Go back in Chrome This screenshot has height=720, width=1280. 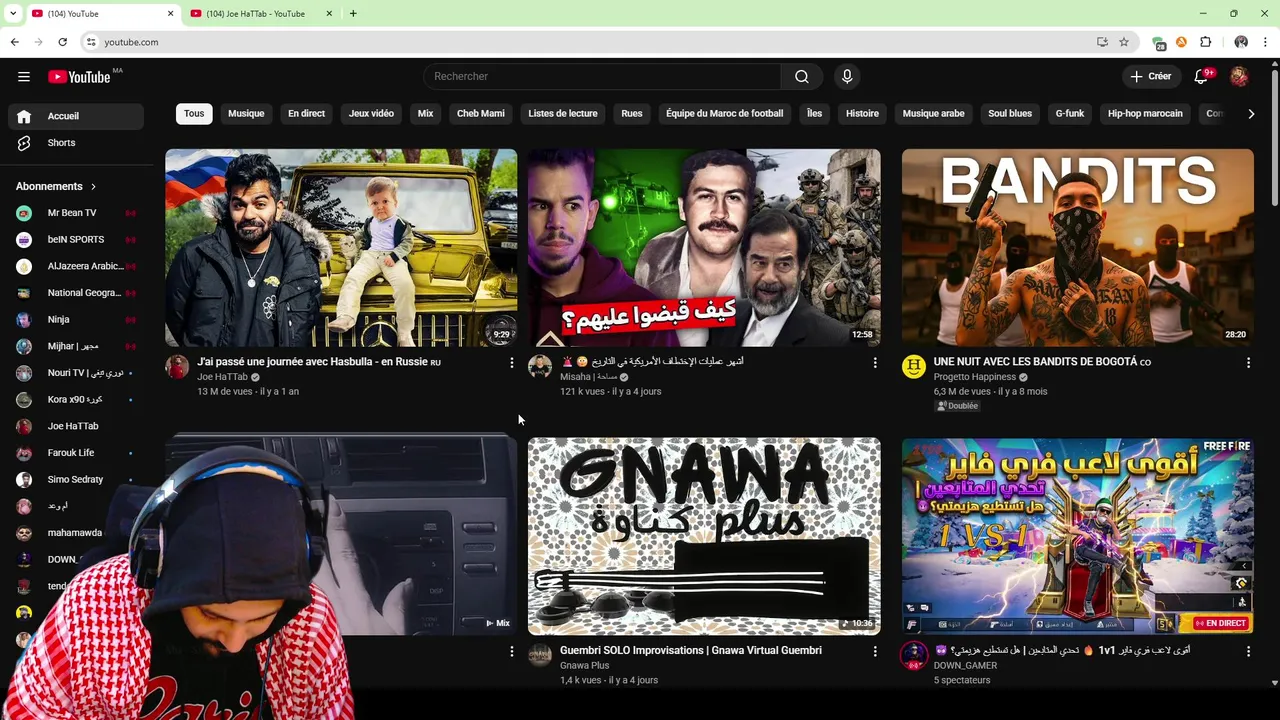(x=15, y=42)
